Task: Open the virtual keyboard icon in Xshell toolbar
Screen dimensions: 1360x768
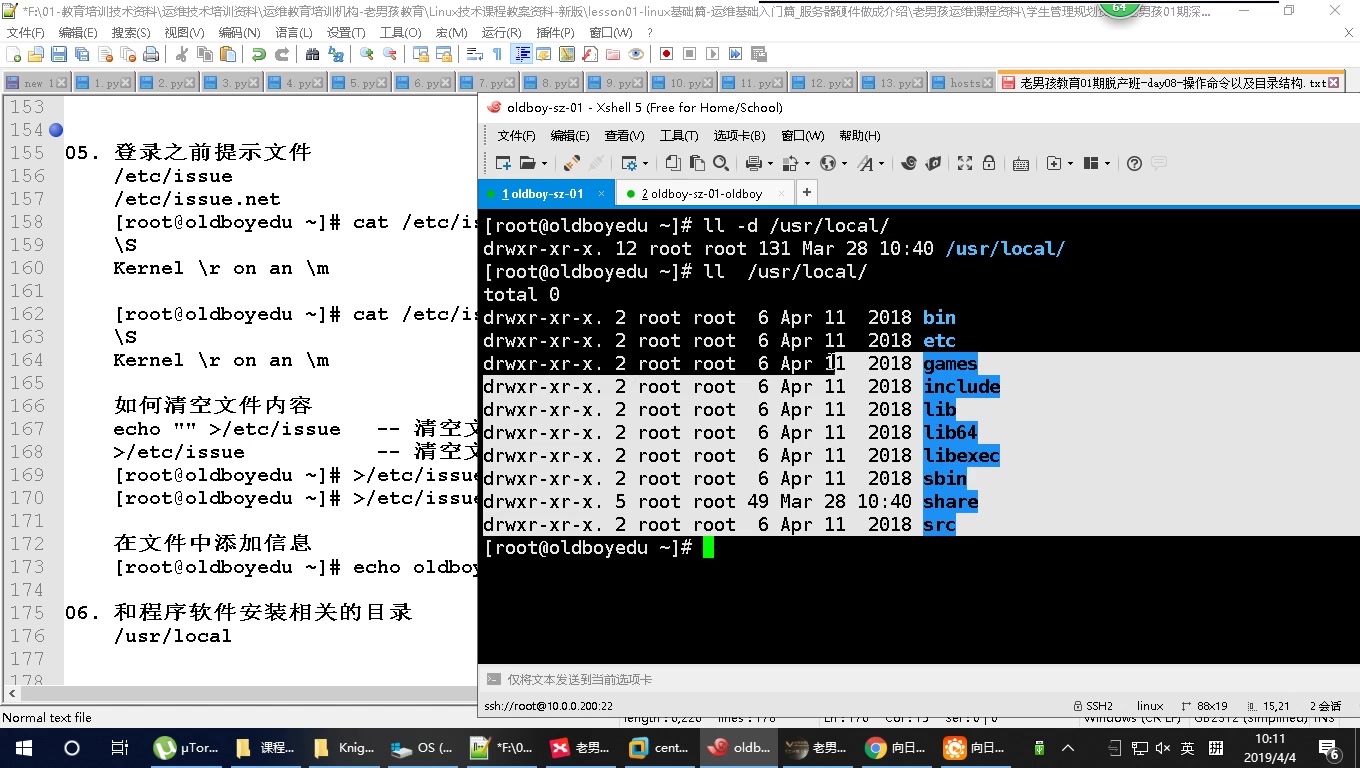Action: (x=1021, y=163)
